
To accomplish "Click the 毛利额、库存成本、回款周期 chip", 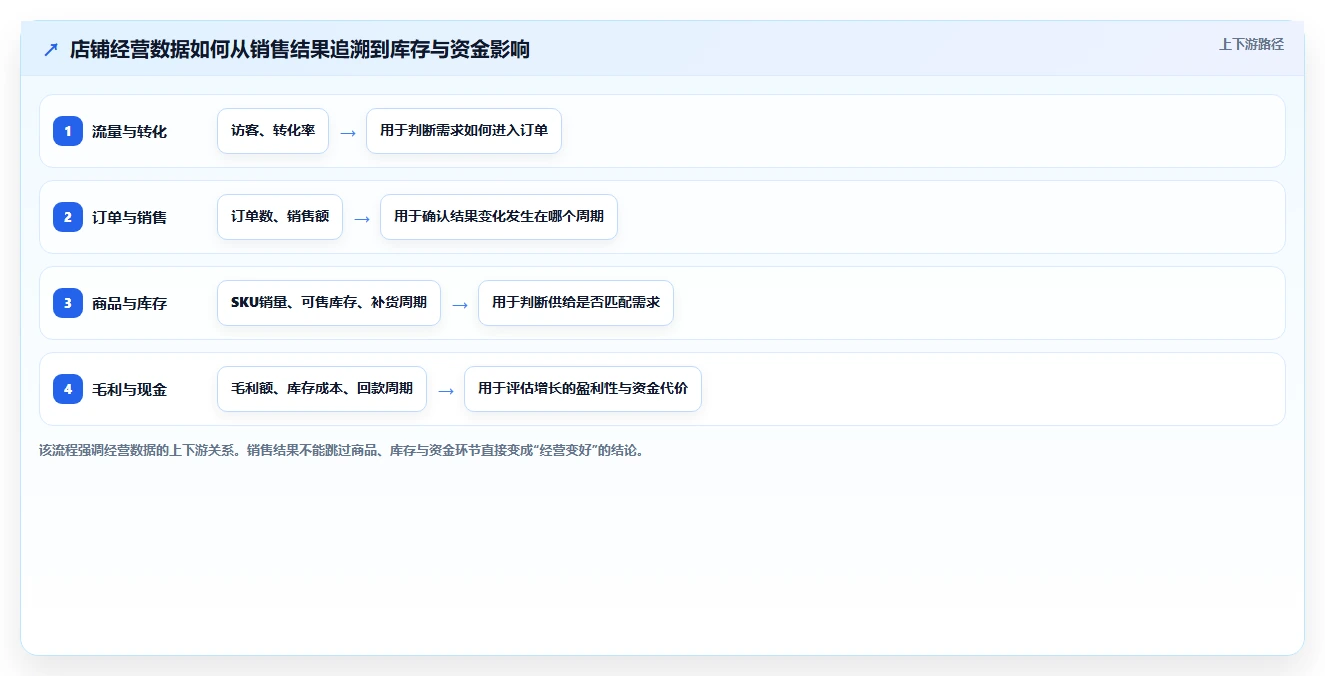I will (322, 389).
